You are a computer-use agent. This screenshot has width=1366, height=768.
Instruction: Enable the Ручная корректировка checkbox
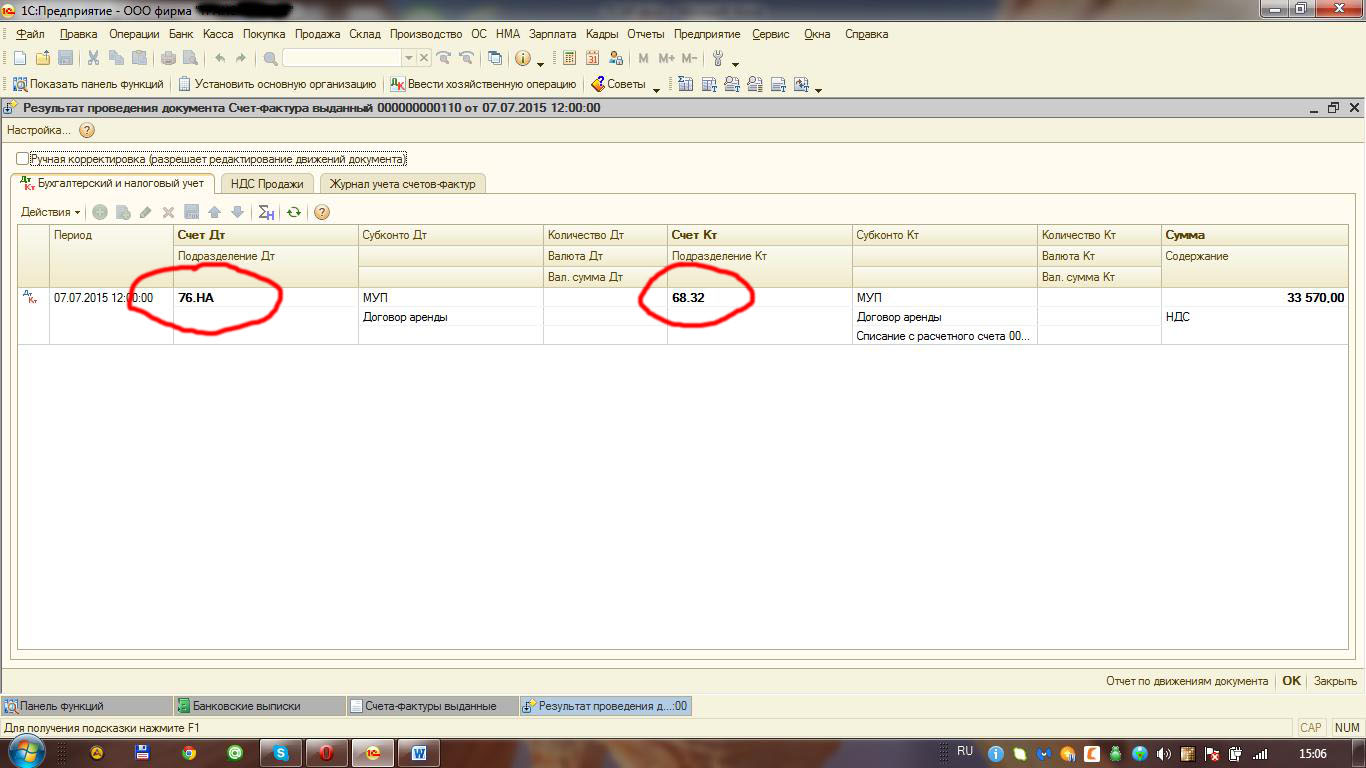(x=22, y=159)
